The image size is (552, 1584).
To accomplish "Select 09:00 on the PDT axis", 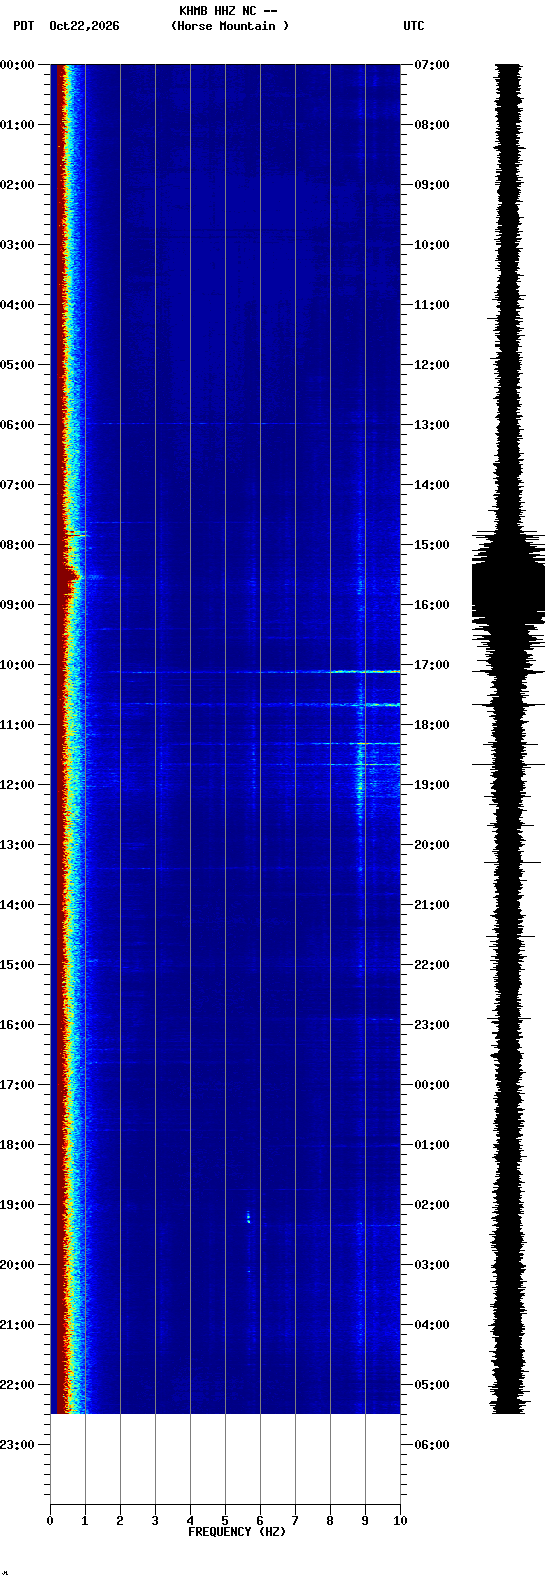I will point(17,605).
